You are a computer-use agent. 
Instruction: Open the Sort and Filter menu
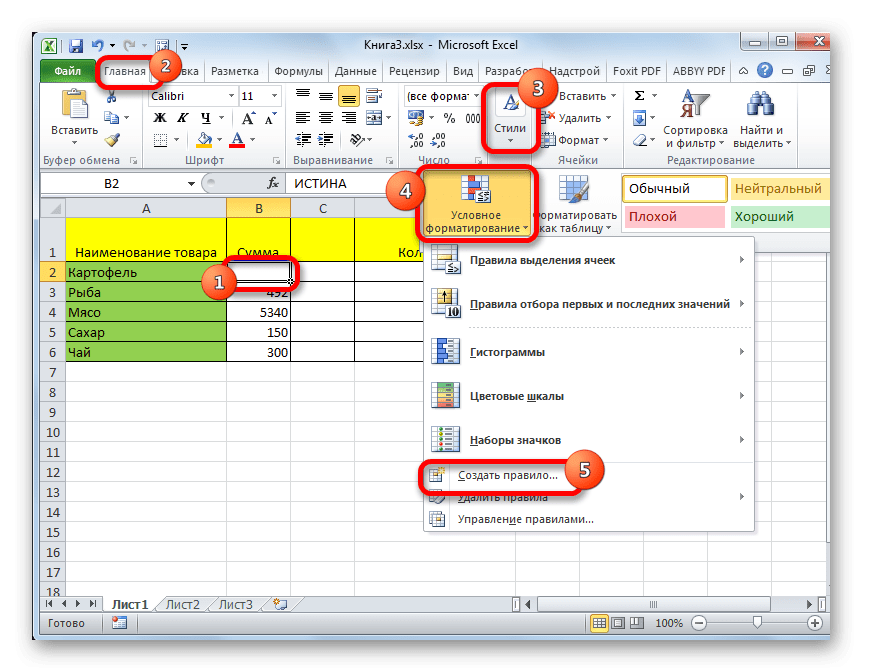pyautogui.click(x=695, y=119)
